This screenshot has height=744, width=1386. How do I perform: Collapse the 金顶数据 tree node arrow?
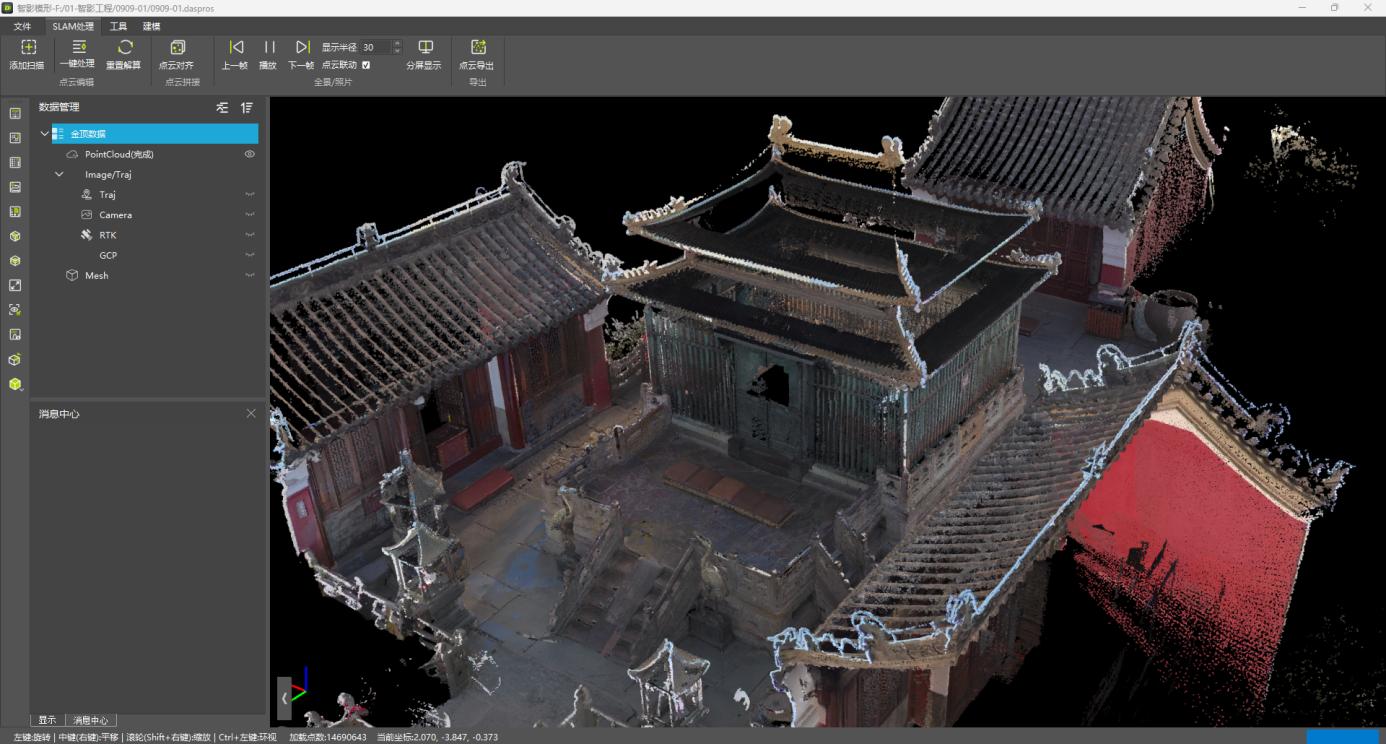(x=44, y=134)
